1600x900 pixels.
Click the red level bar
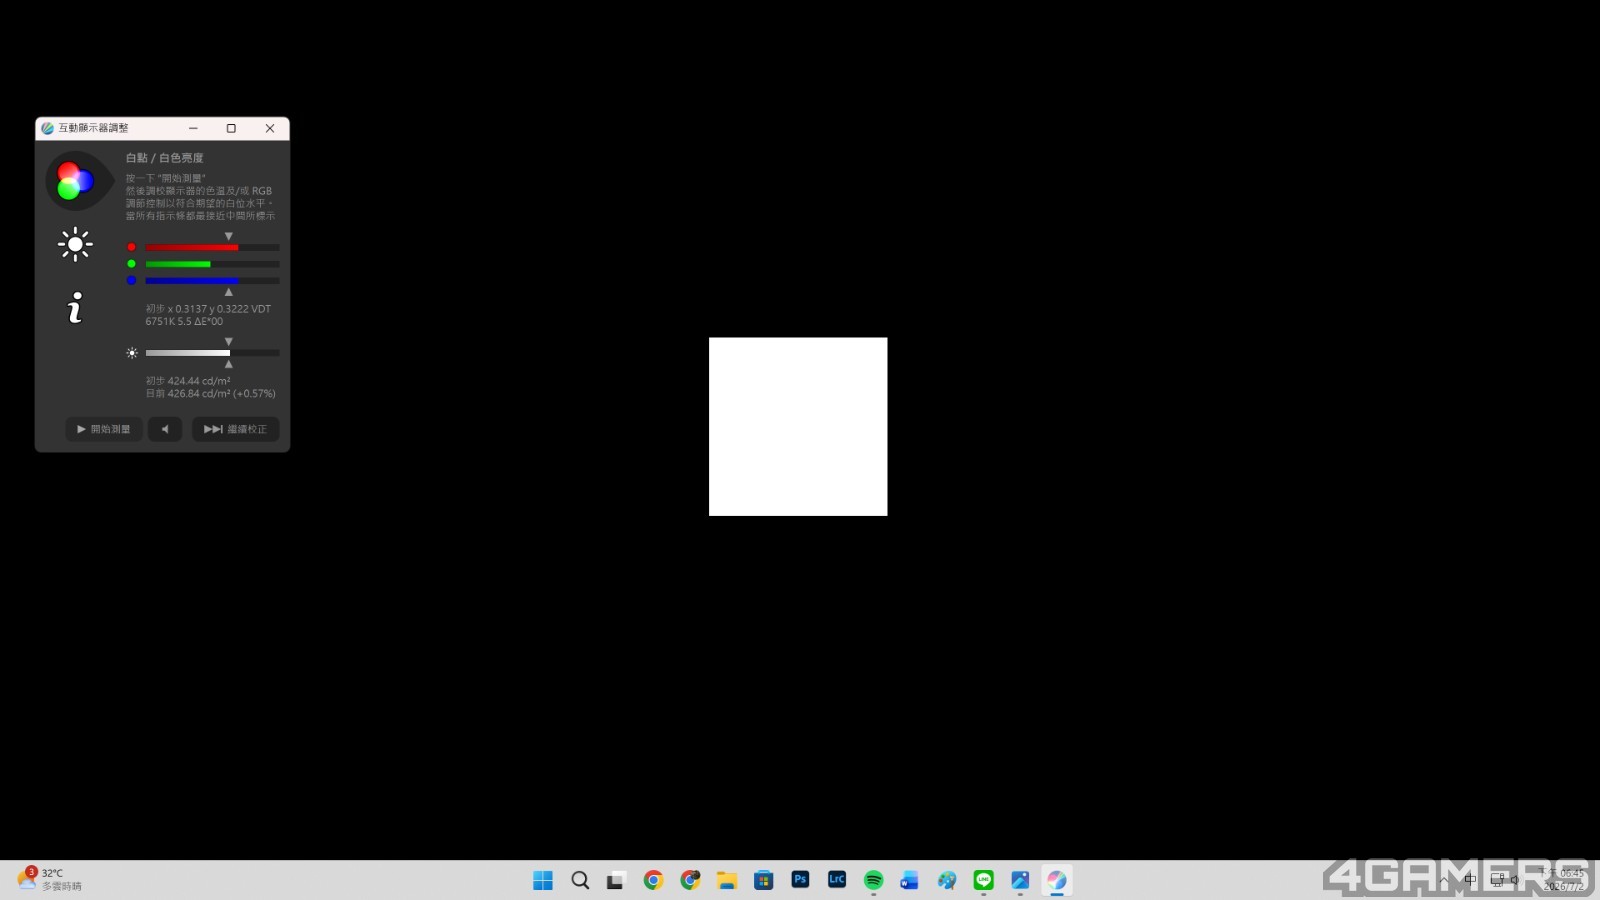click(x=212, y=247)
